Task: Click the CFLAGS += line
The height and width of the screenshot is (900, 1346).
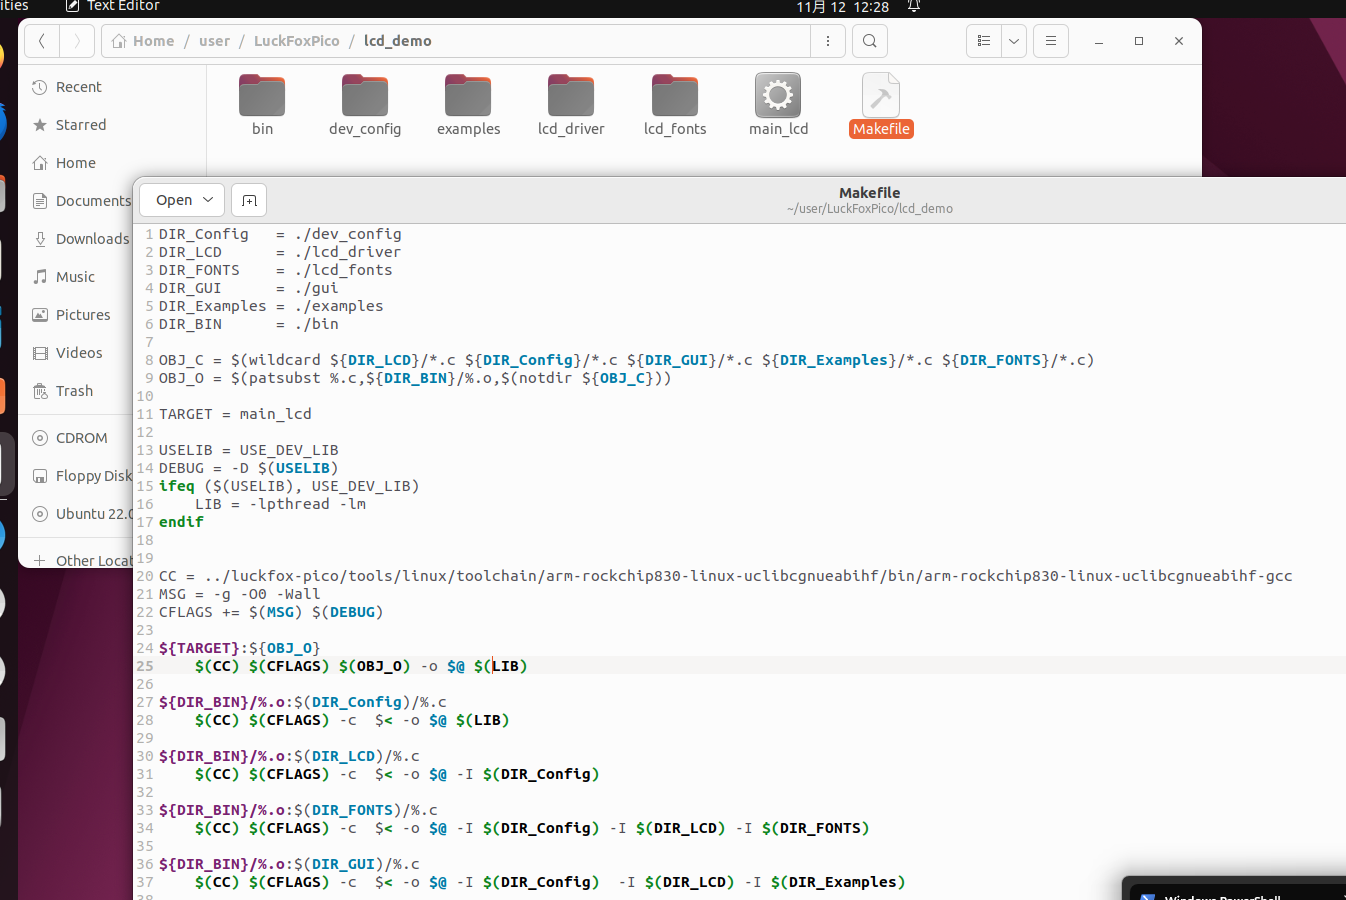Action: pyautogui.click(x=271, y=612)
